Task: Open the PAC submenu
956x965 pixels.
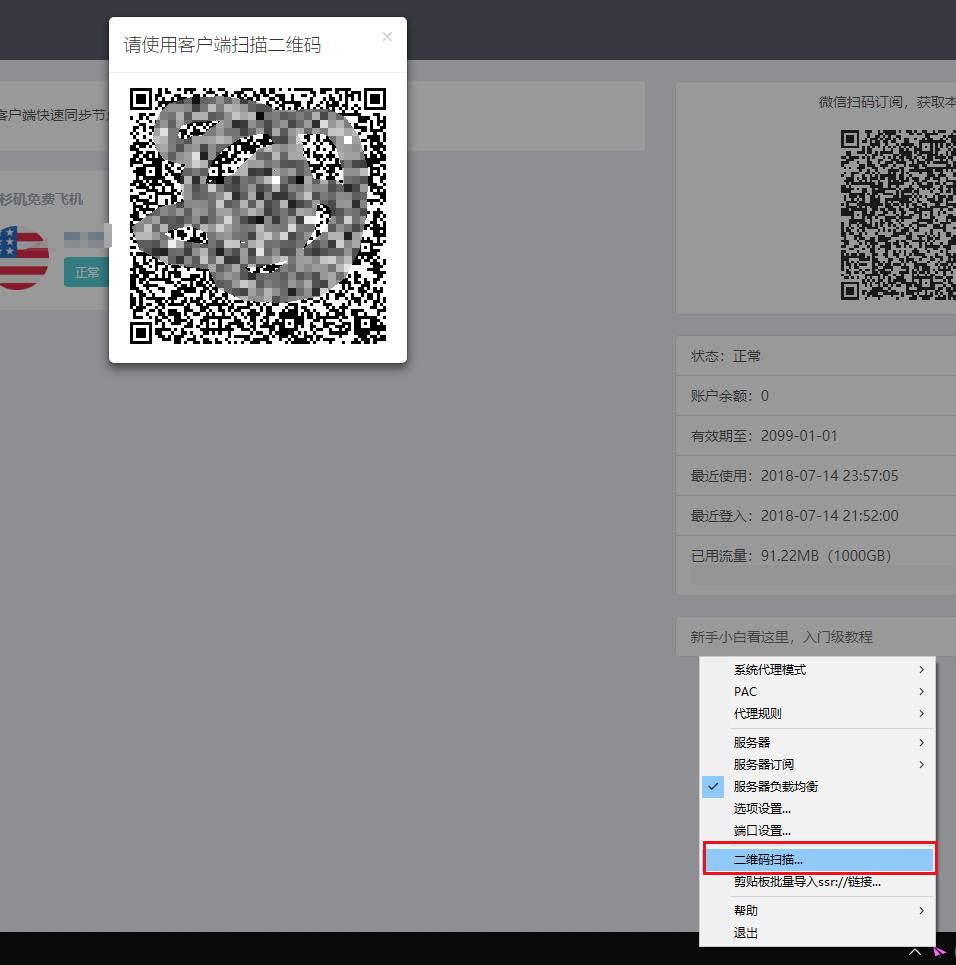Action: [x=817, y=692]
